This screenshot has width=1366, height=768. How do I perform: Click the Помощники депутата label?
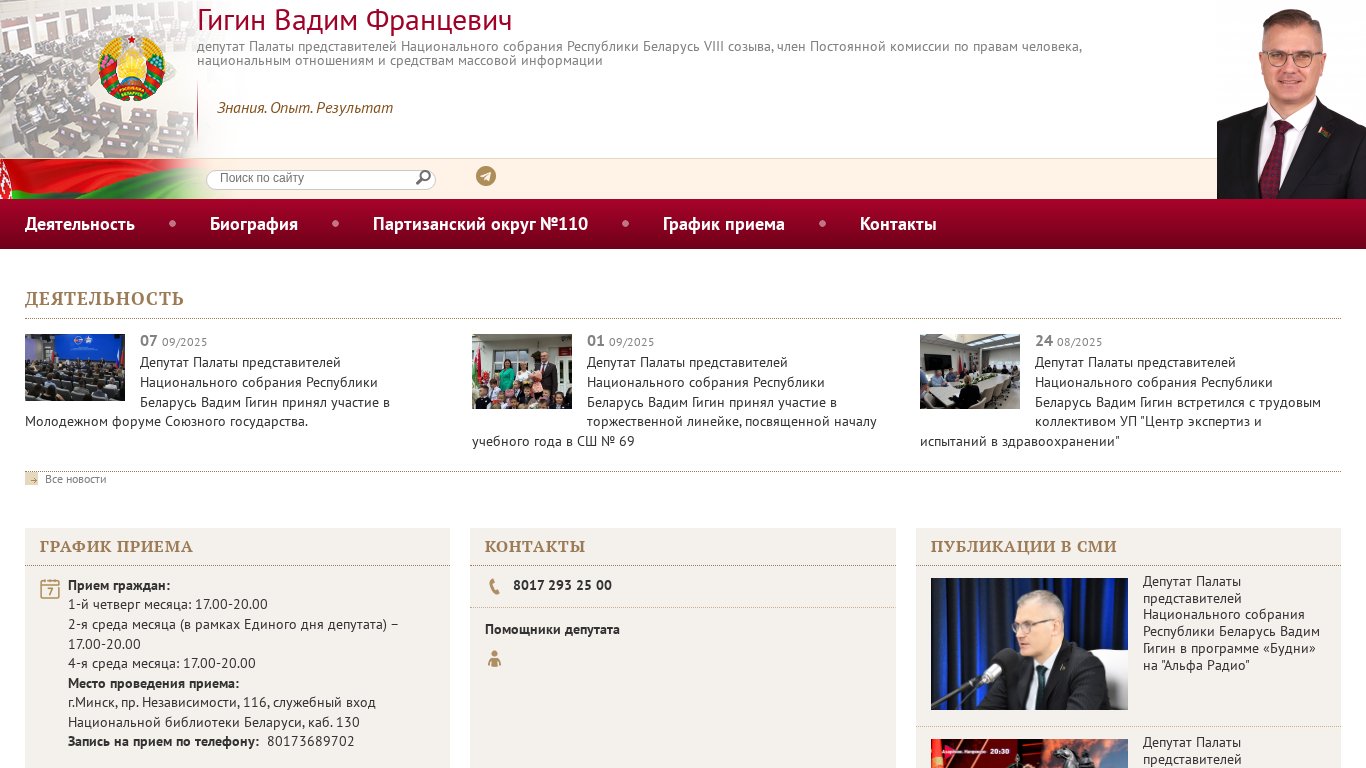pos(552,630)
